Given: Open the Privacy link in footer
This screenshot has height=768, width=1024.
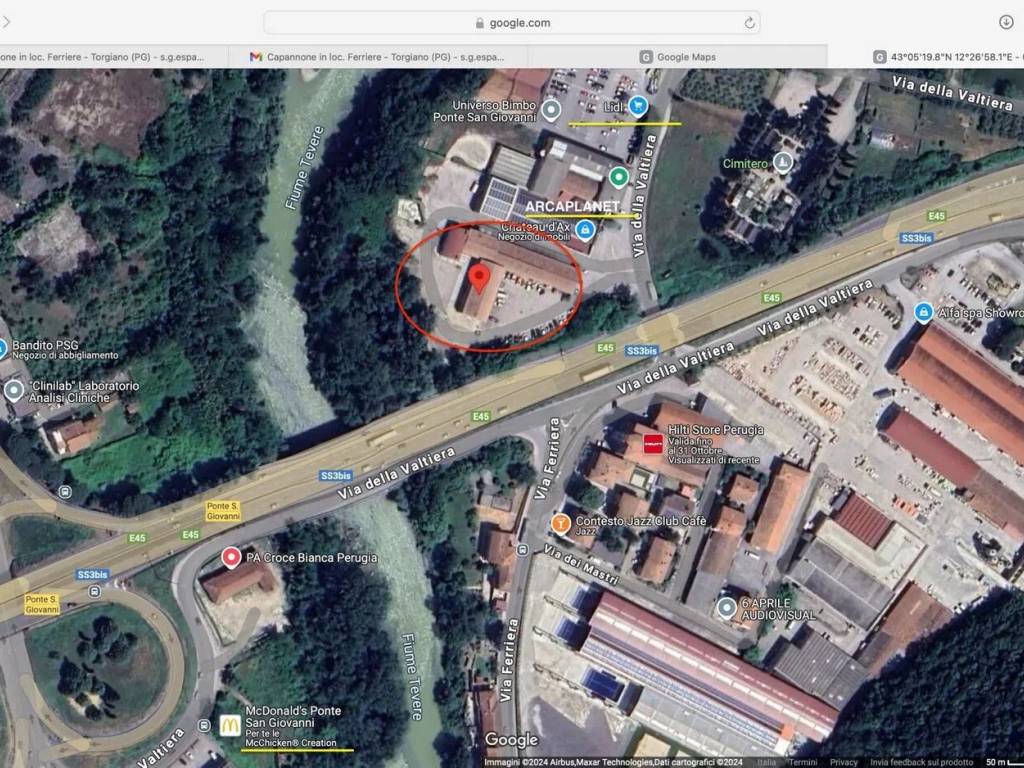Looking at the screenshot, I should click(843, 762).
